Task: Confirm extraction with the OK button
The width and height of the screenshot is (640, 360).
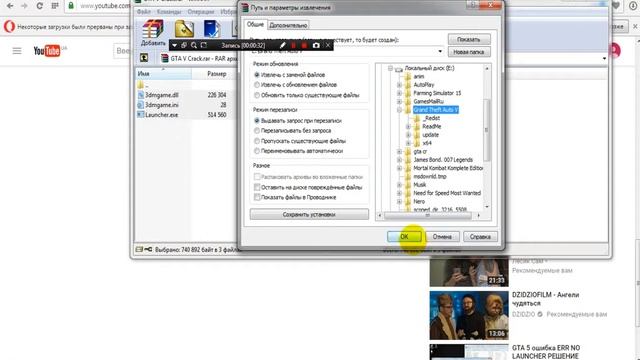Action: pyautogui.click(x=404, y=236)
